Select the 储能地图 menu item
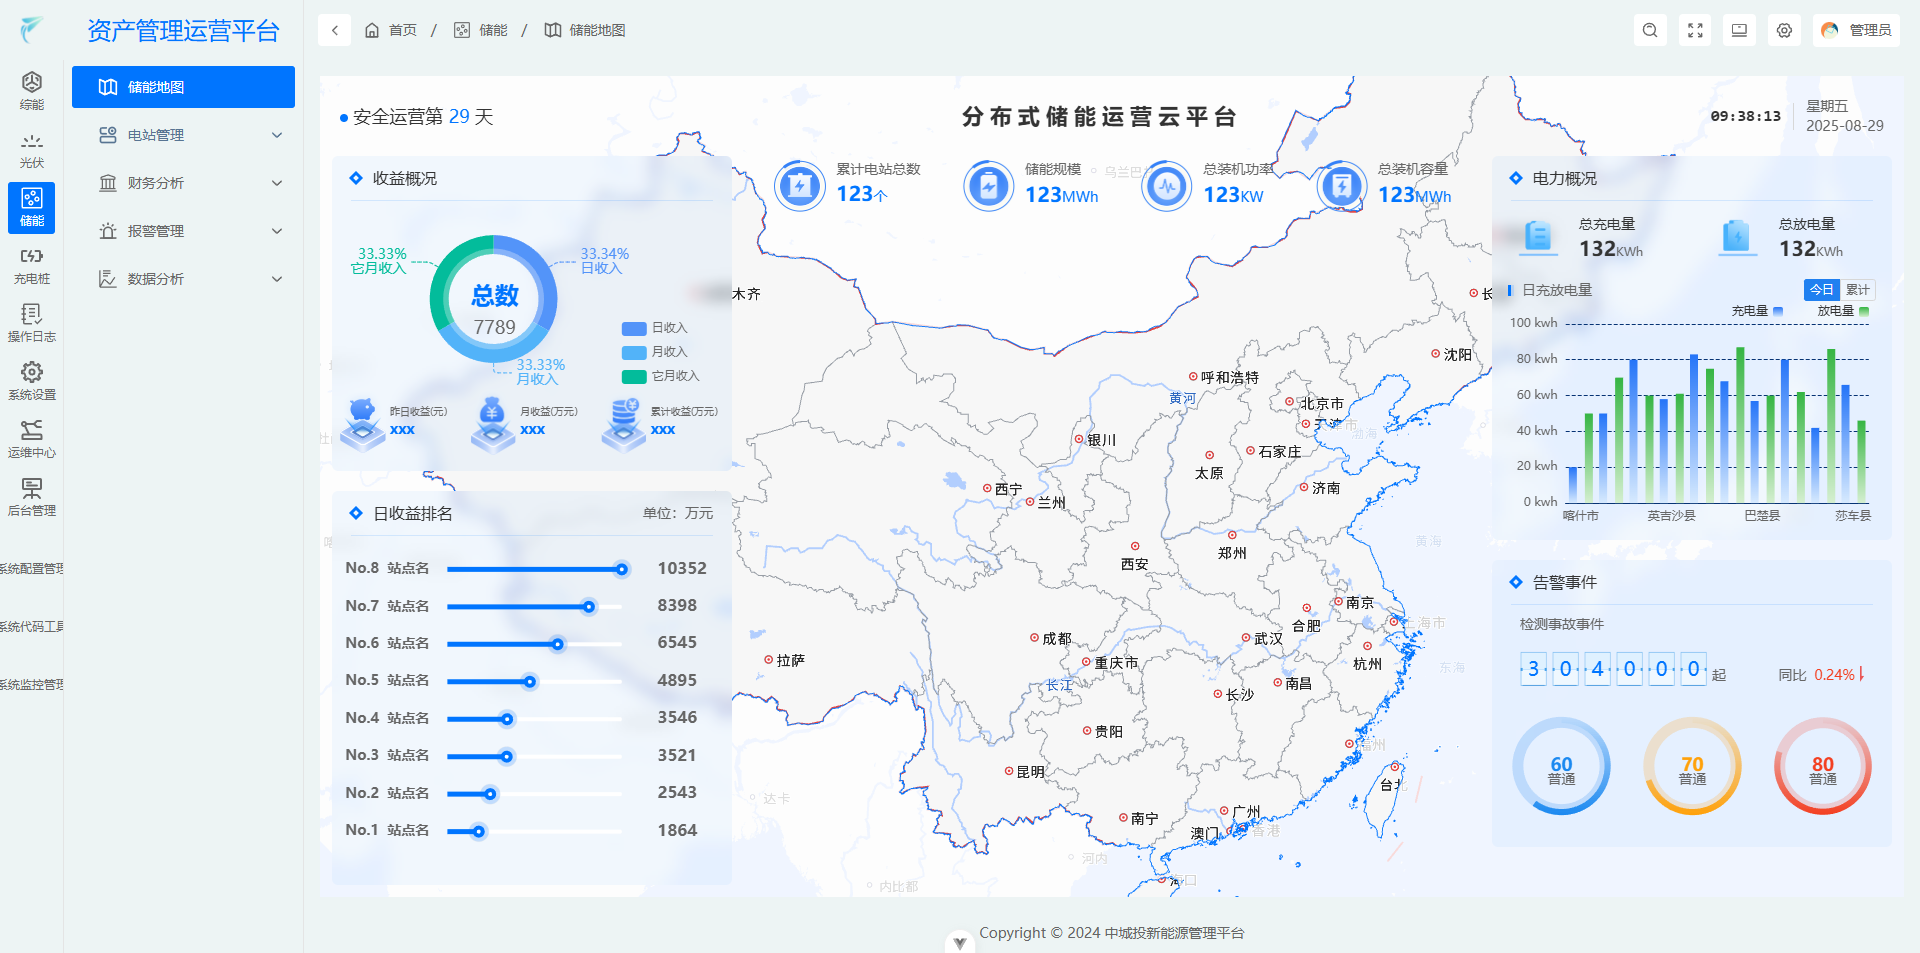1920x953 pixels. (x=183, y=87)
